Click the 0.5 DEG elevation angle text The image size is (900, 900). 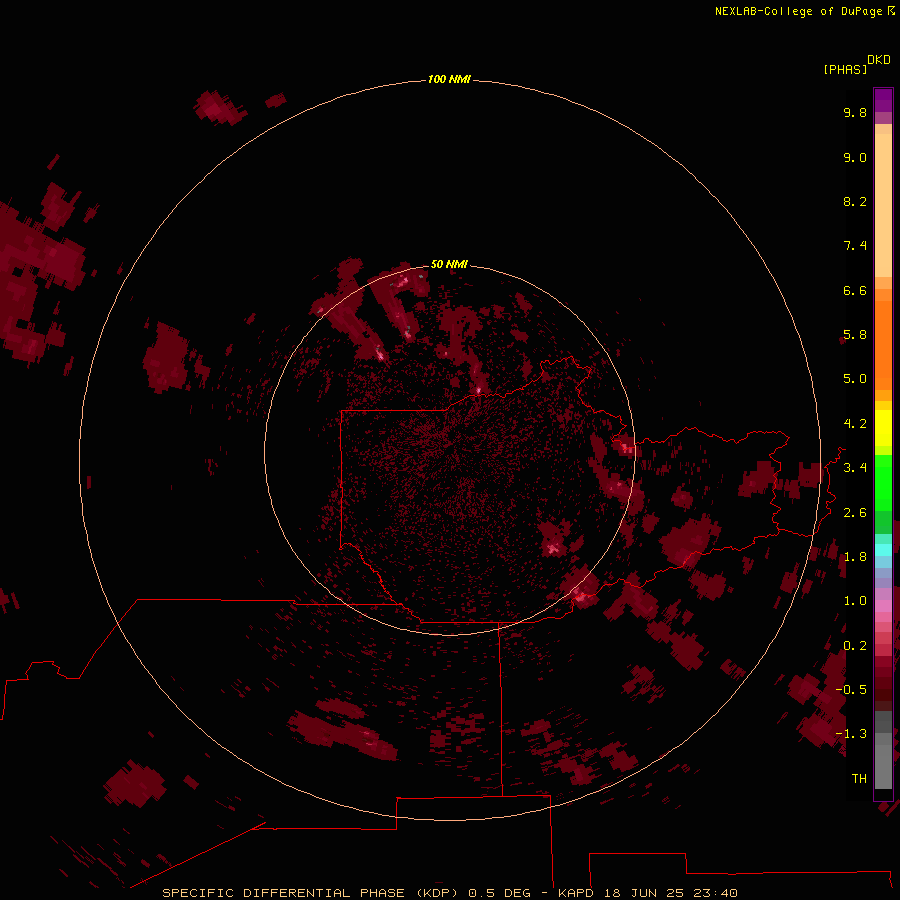click(502, 893)
